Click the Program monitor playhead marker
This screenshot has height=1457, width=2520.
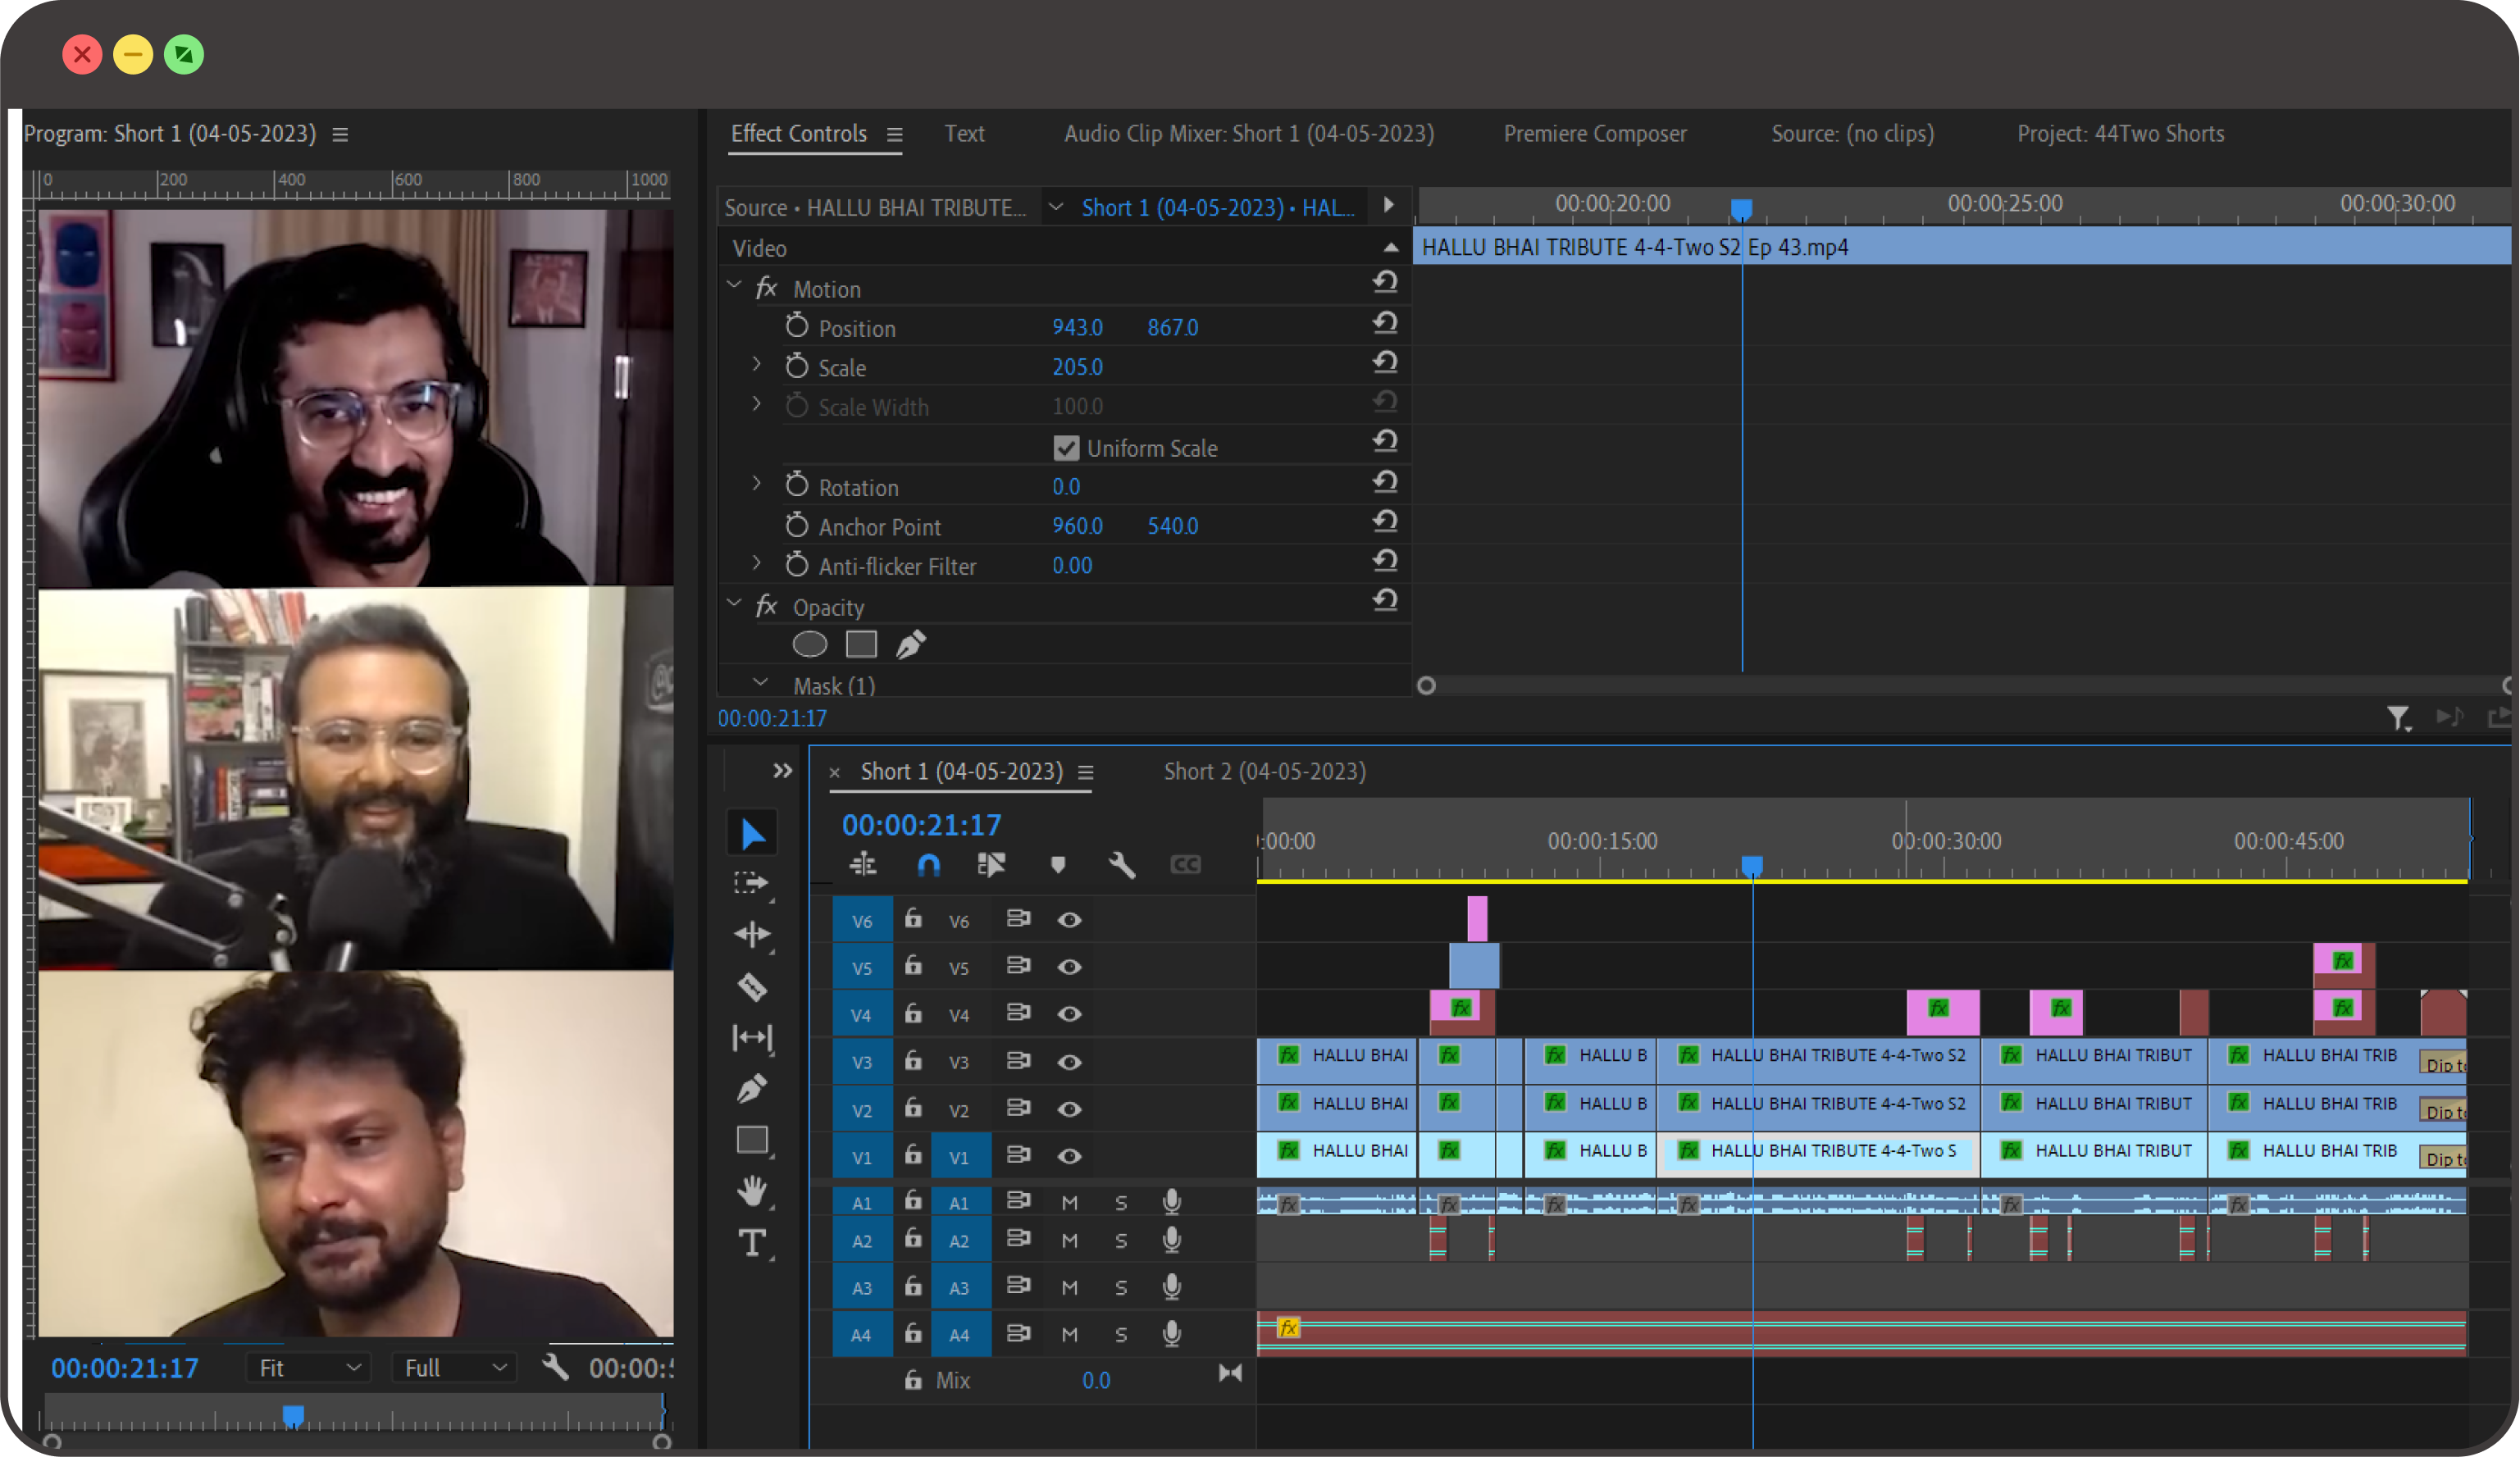coord(293,1415)
